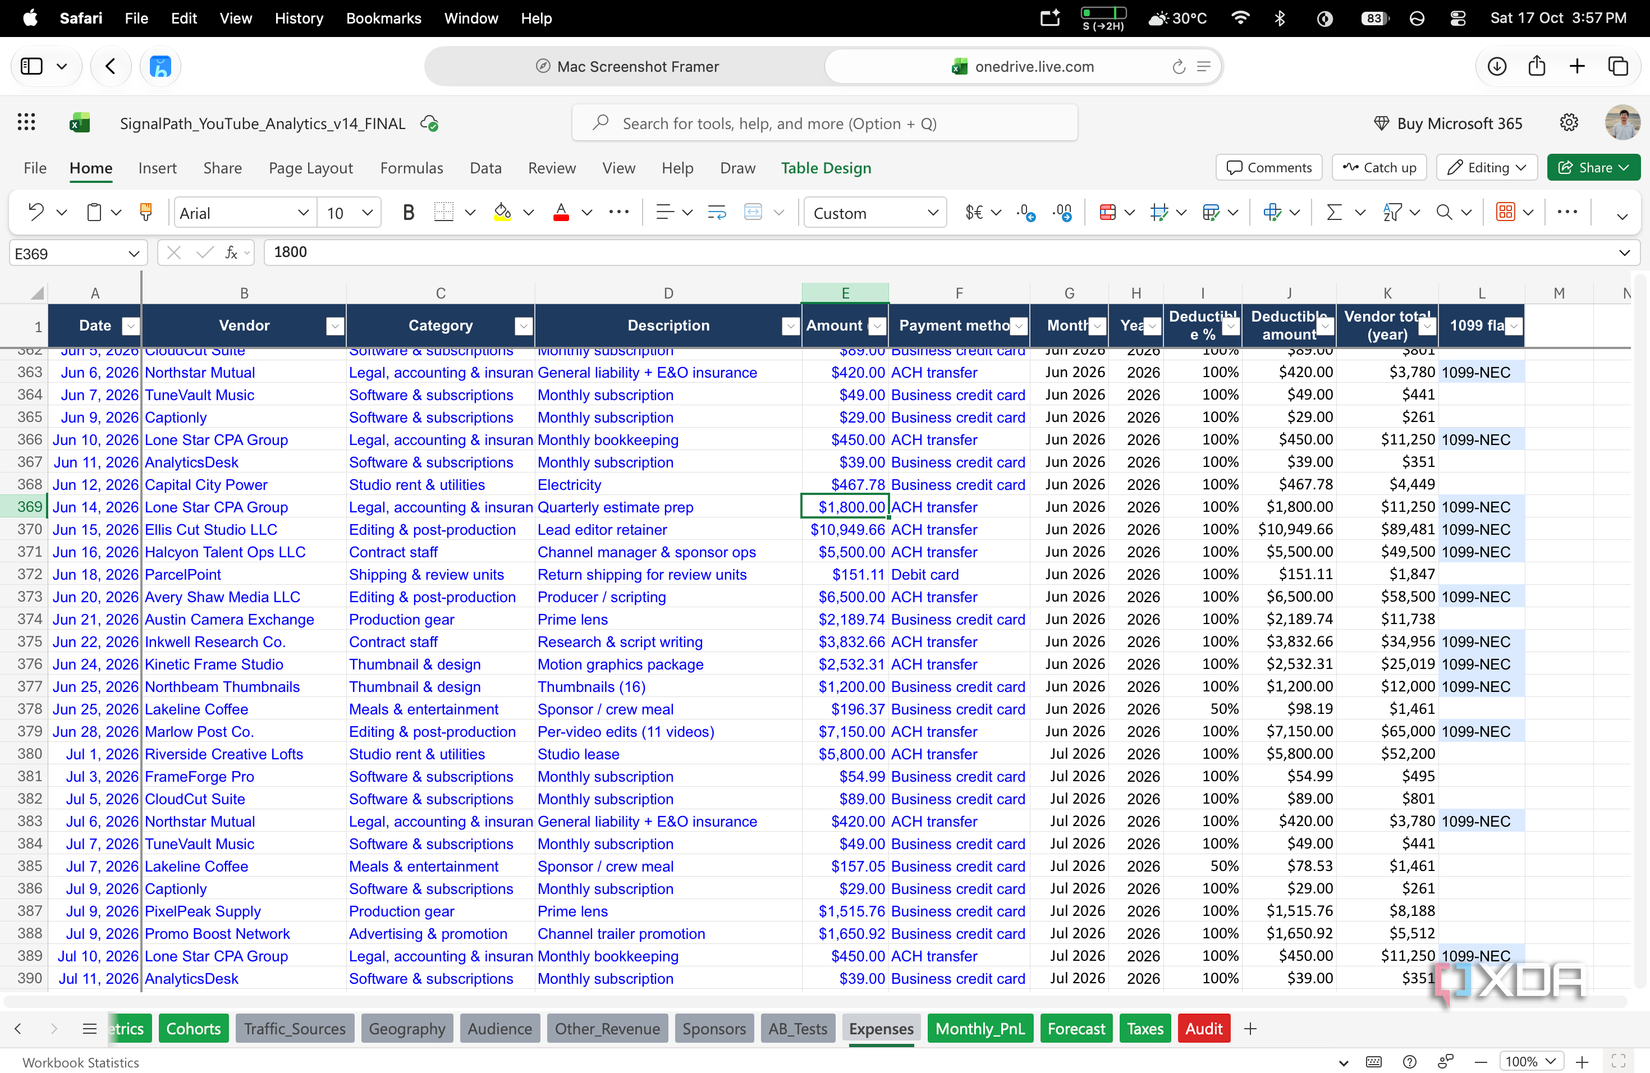
Task: Click the all sheets list icon
Action: 89,1029
